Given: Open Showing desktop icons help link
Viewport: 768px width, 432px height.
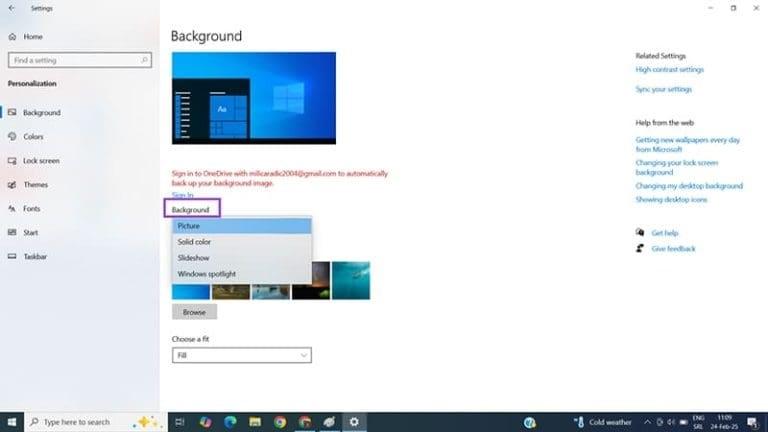Looking at the screenshot, I should click(671, 200).
